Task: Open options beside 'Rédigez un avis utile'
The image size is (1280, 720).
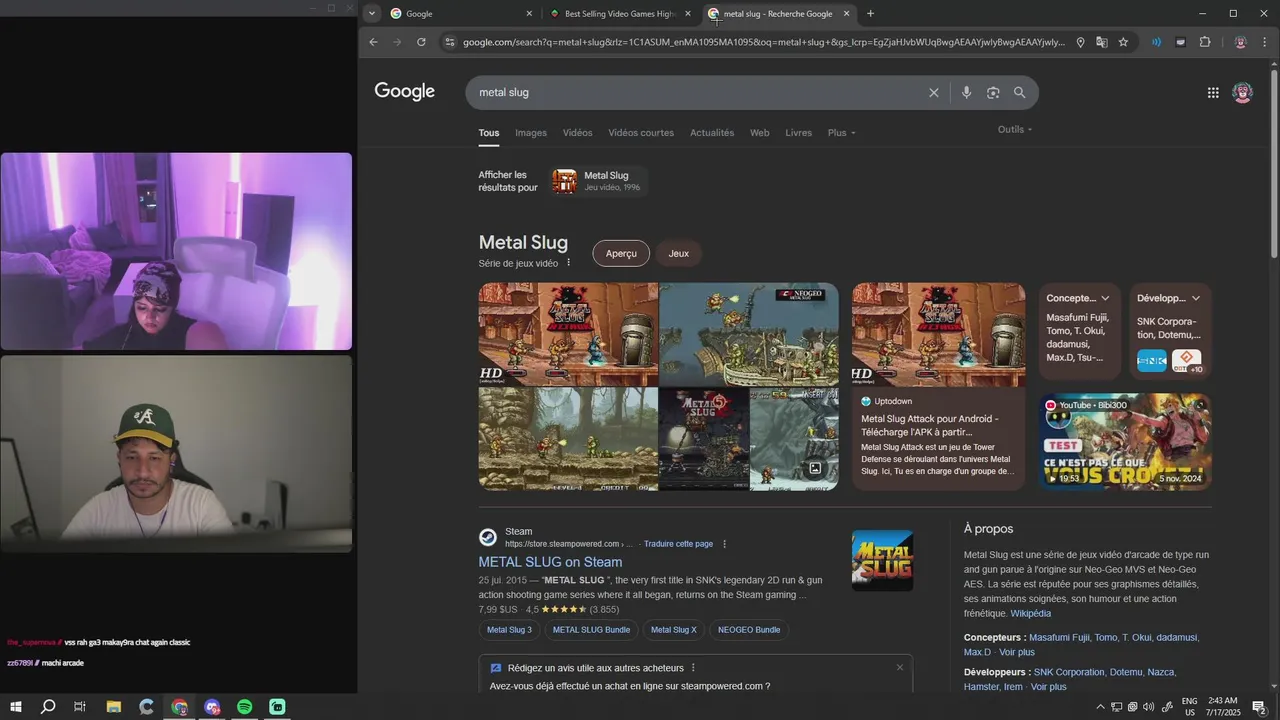Action: (693, 668)
